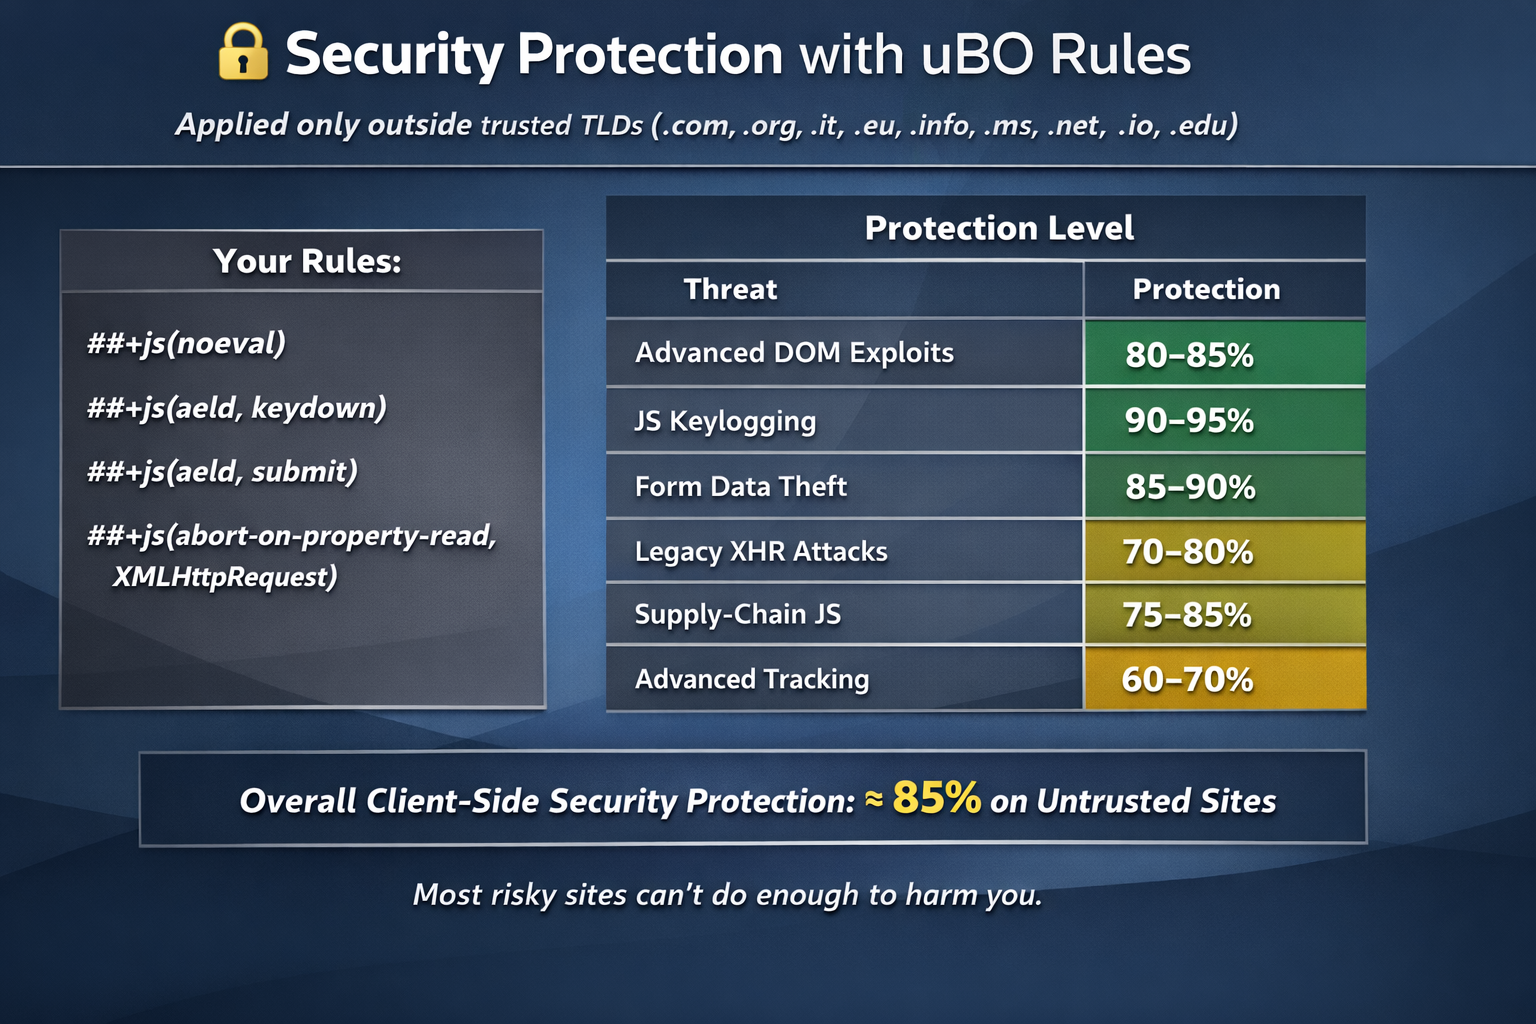The image size is (1536, 1024).
Task: Choose the "Legacy XHR Attacks" row label
Action: 761,551
